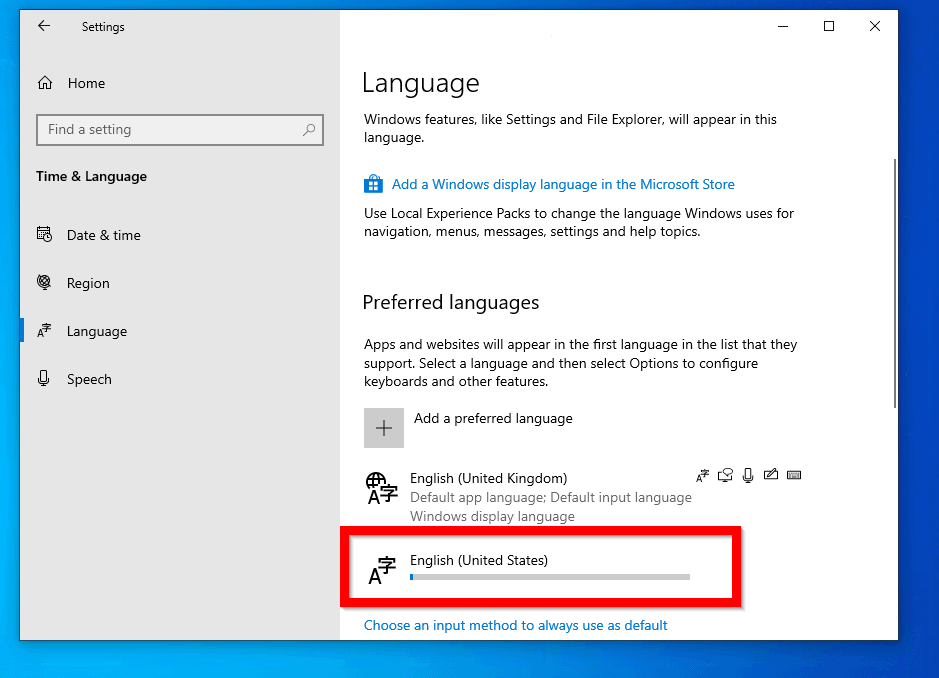
Task: Click the Preferred languages heading
Action: [x=450, y=302]
